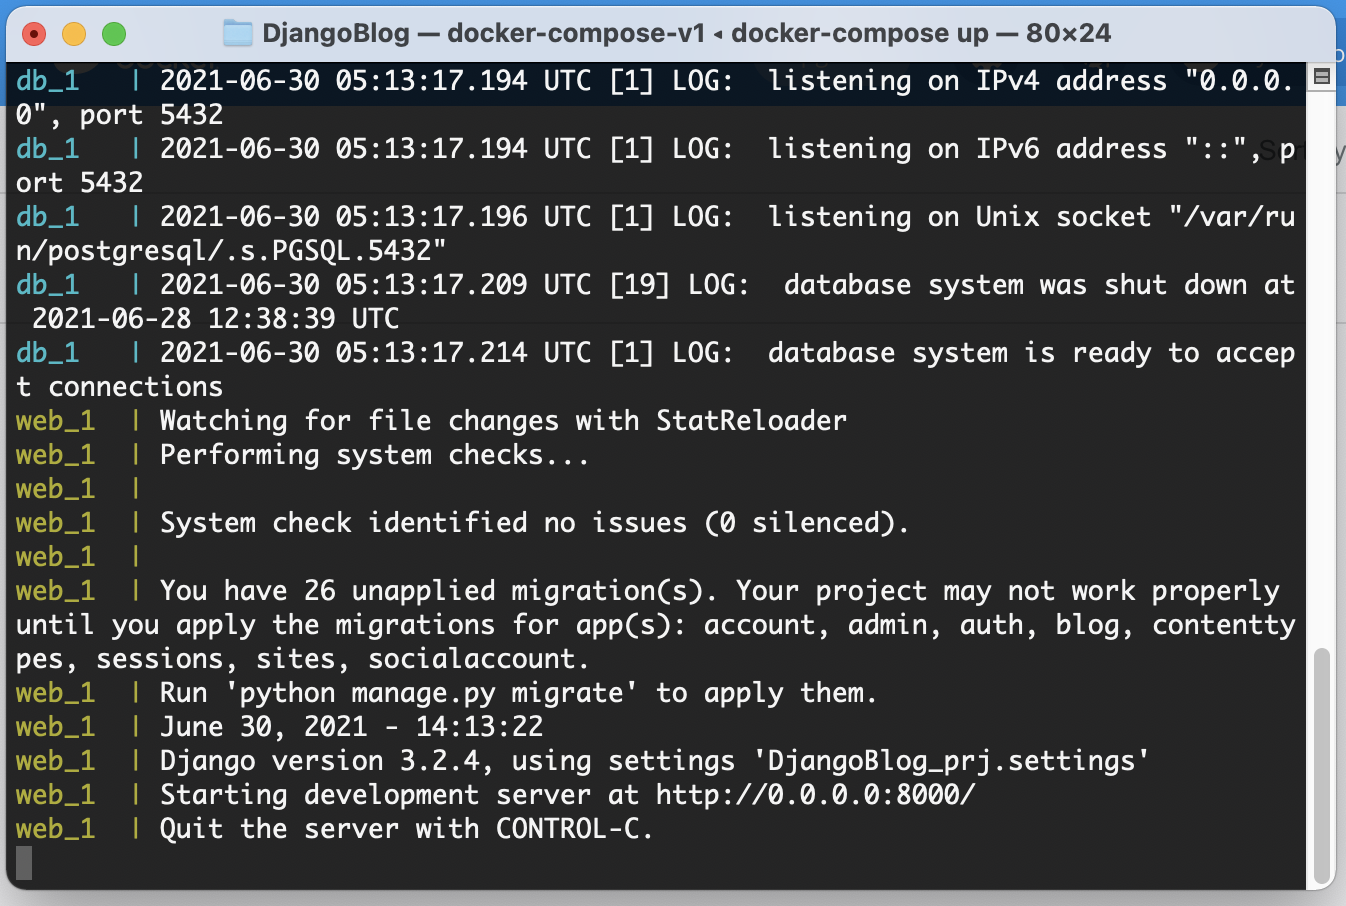Click the split pane icon above scrollbar
The height and width of the screenshot is (906, 1346).
pyautogui.click(x=1321, y=77)
